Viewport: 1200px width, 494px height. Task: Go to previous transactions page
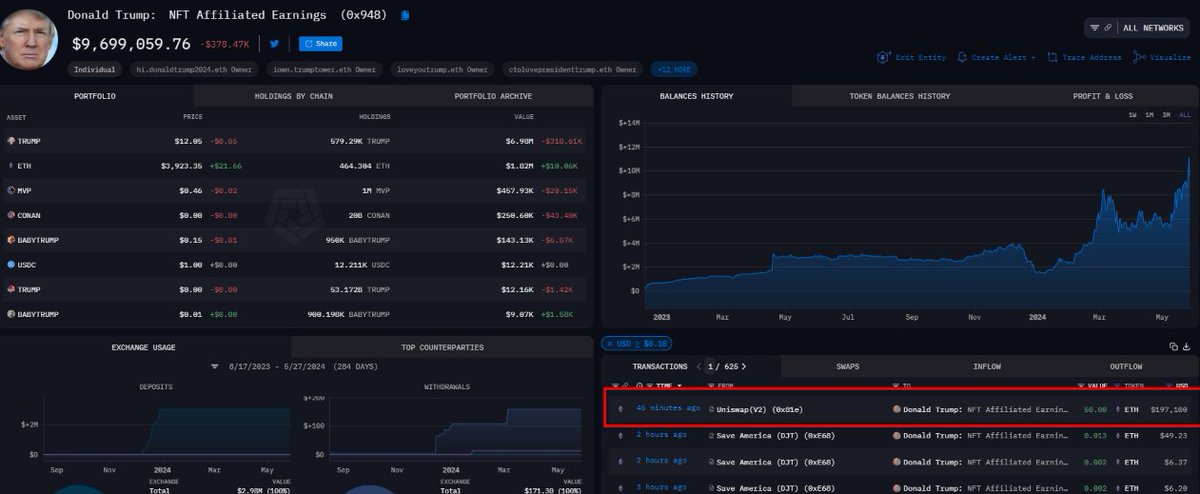700,367
